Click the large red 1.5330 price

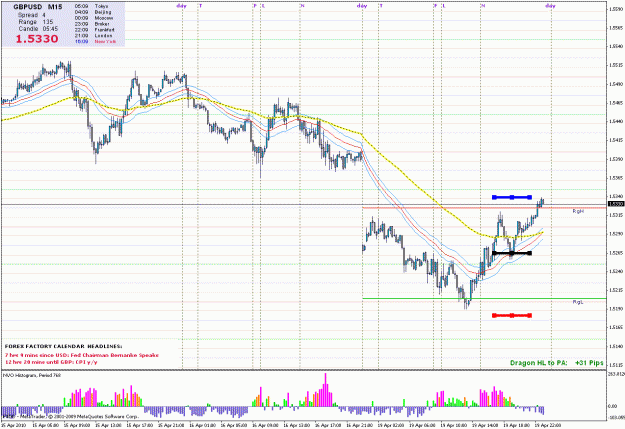37,39
